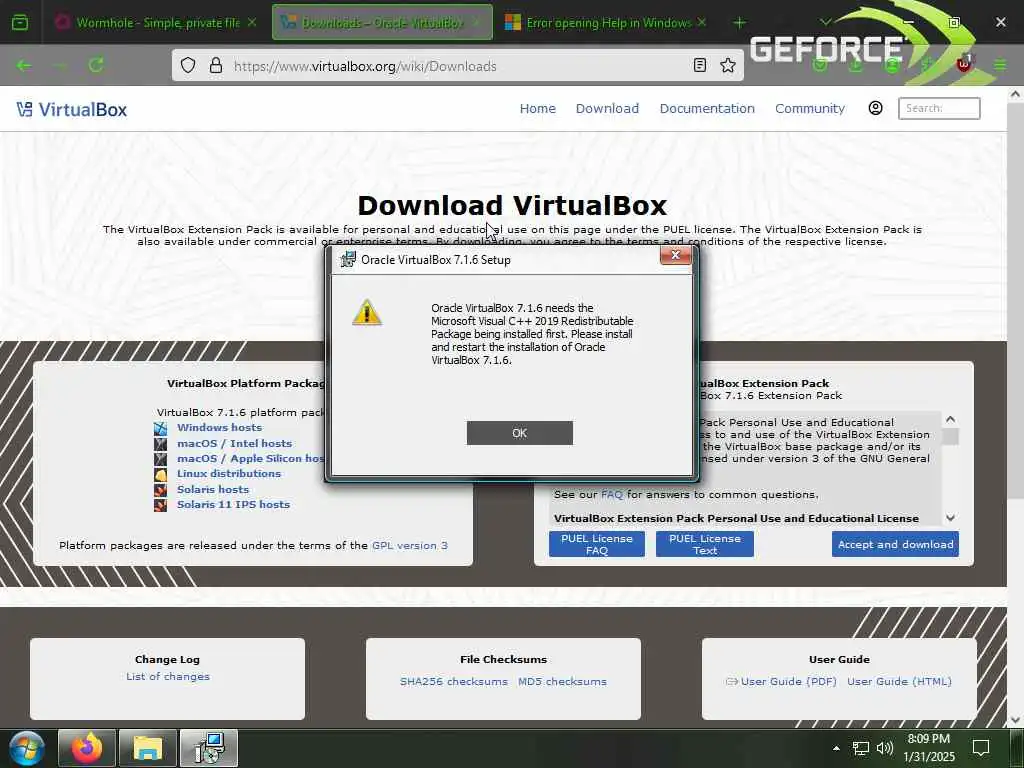Click the uBlock extension icon in toolbar

tap(964, 64)
